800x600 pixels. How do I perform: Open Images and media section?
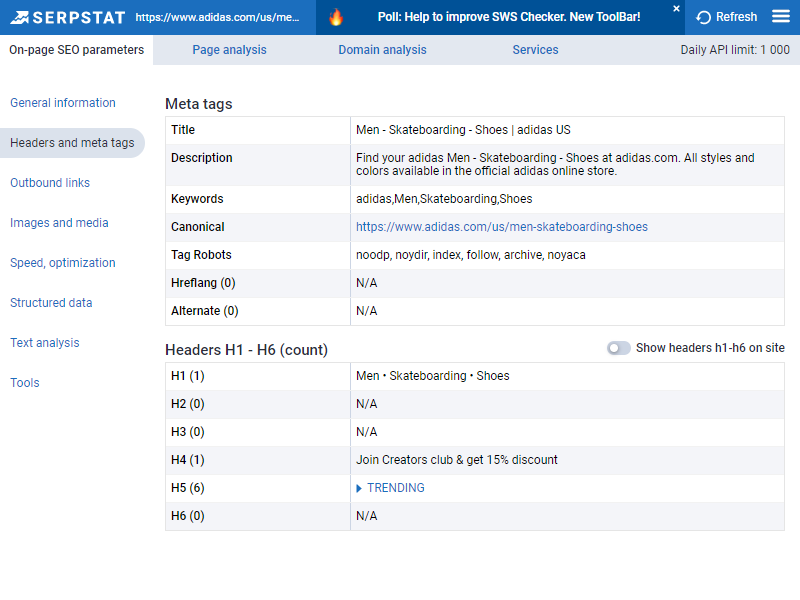(59, 223)
